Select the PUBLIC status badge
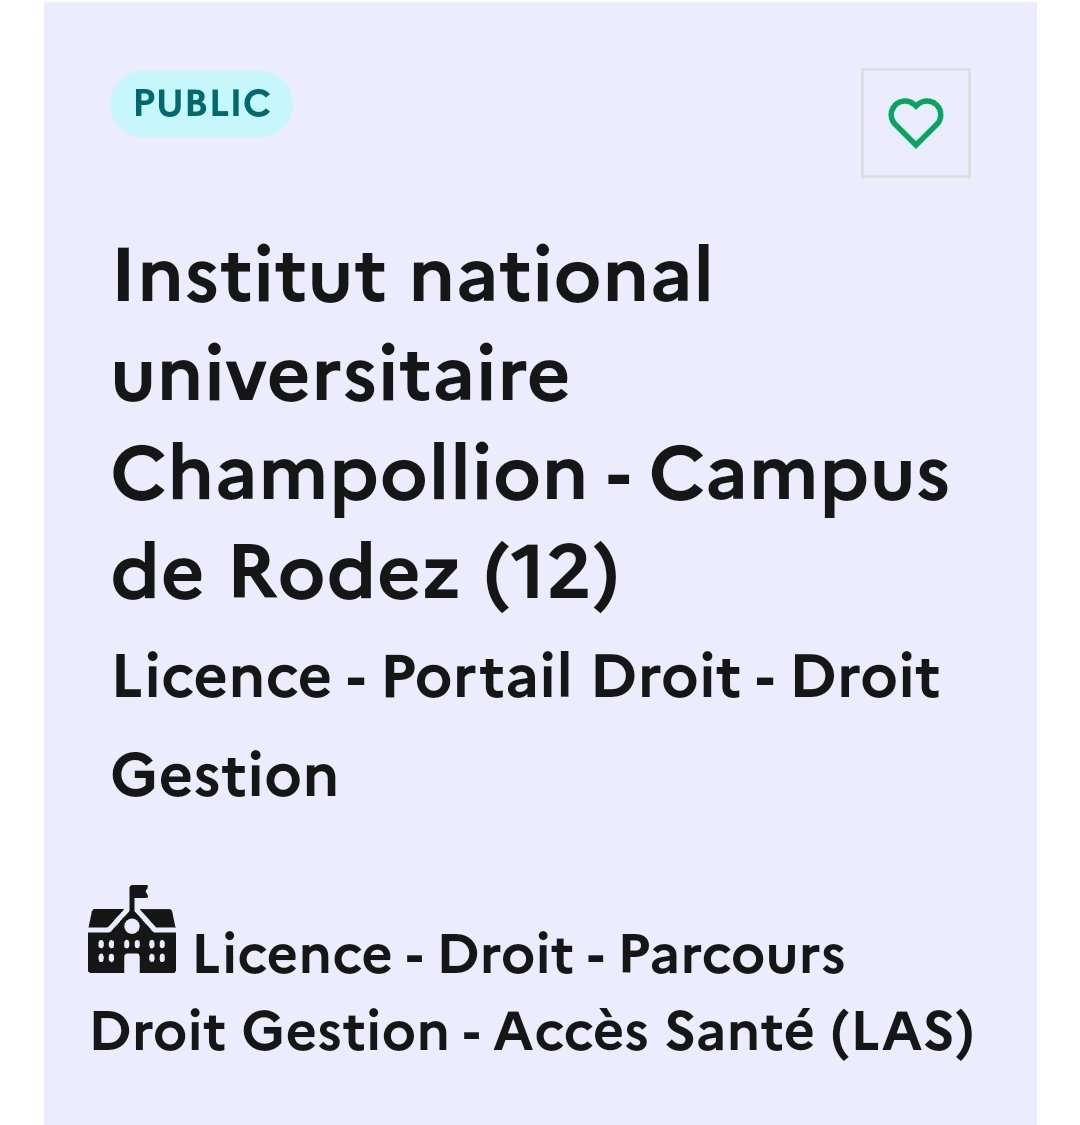 click(x=202, y=104)
